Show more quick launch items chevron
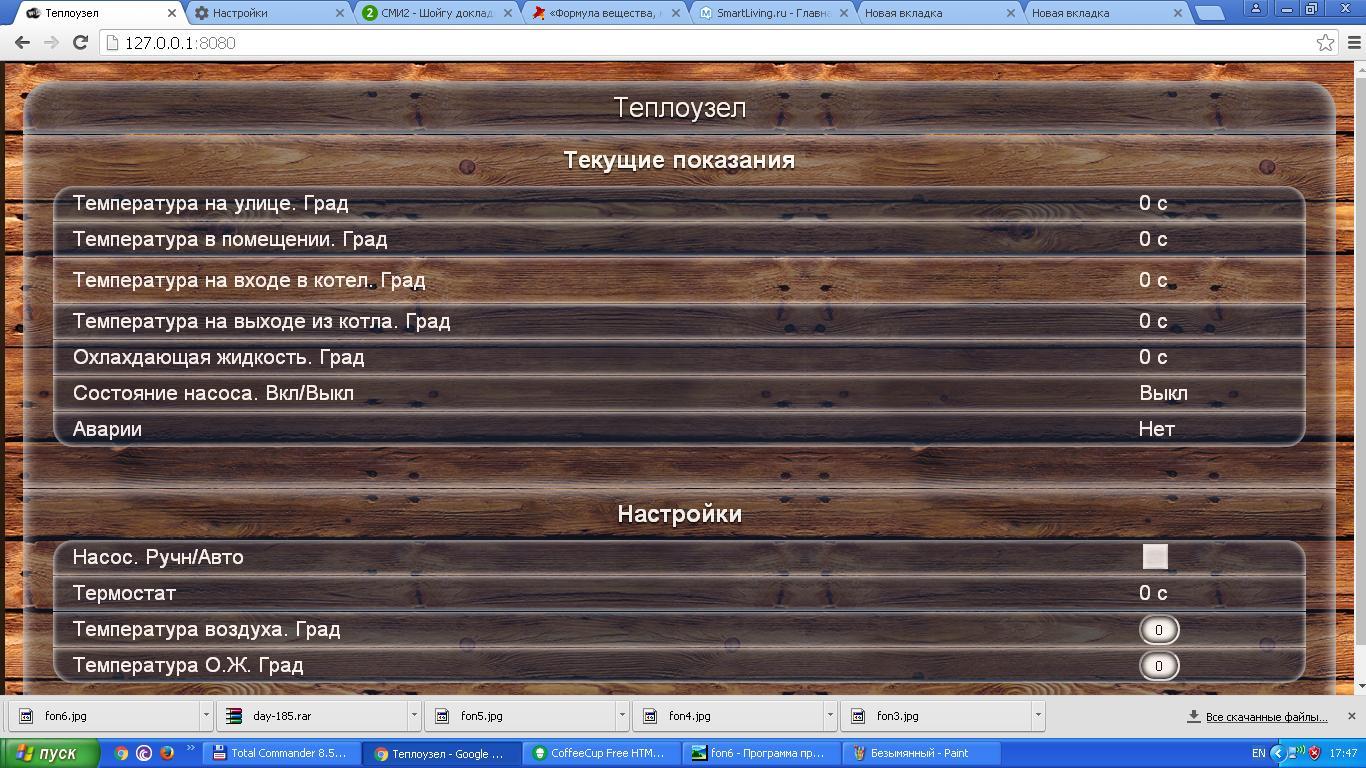This screenshot has width=1366, height=768. click(190, 749)
